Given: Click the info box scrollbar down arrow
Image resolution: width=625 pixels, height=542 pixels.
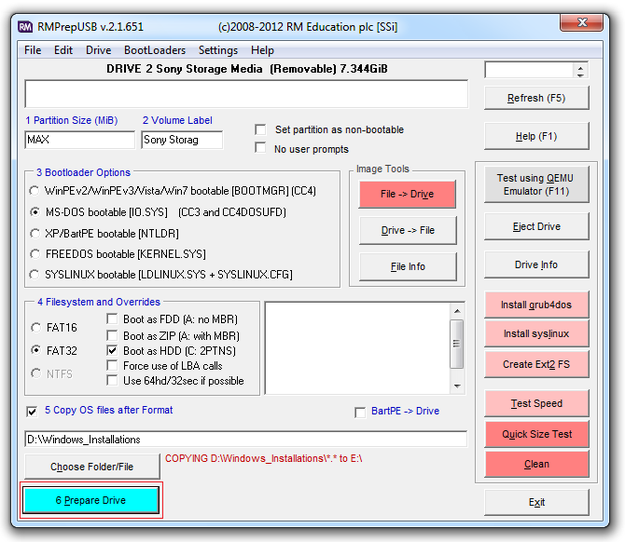Looking at the screenshot, I should 457,386.
